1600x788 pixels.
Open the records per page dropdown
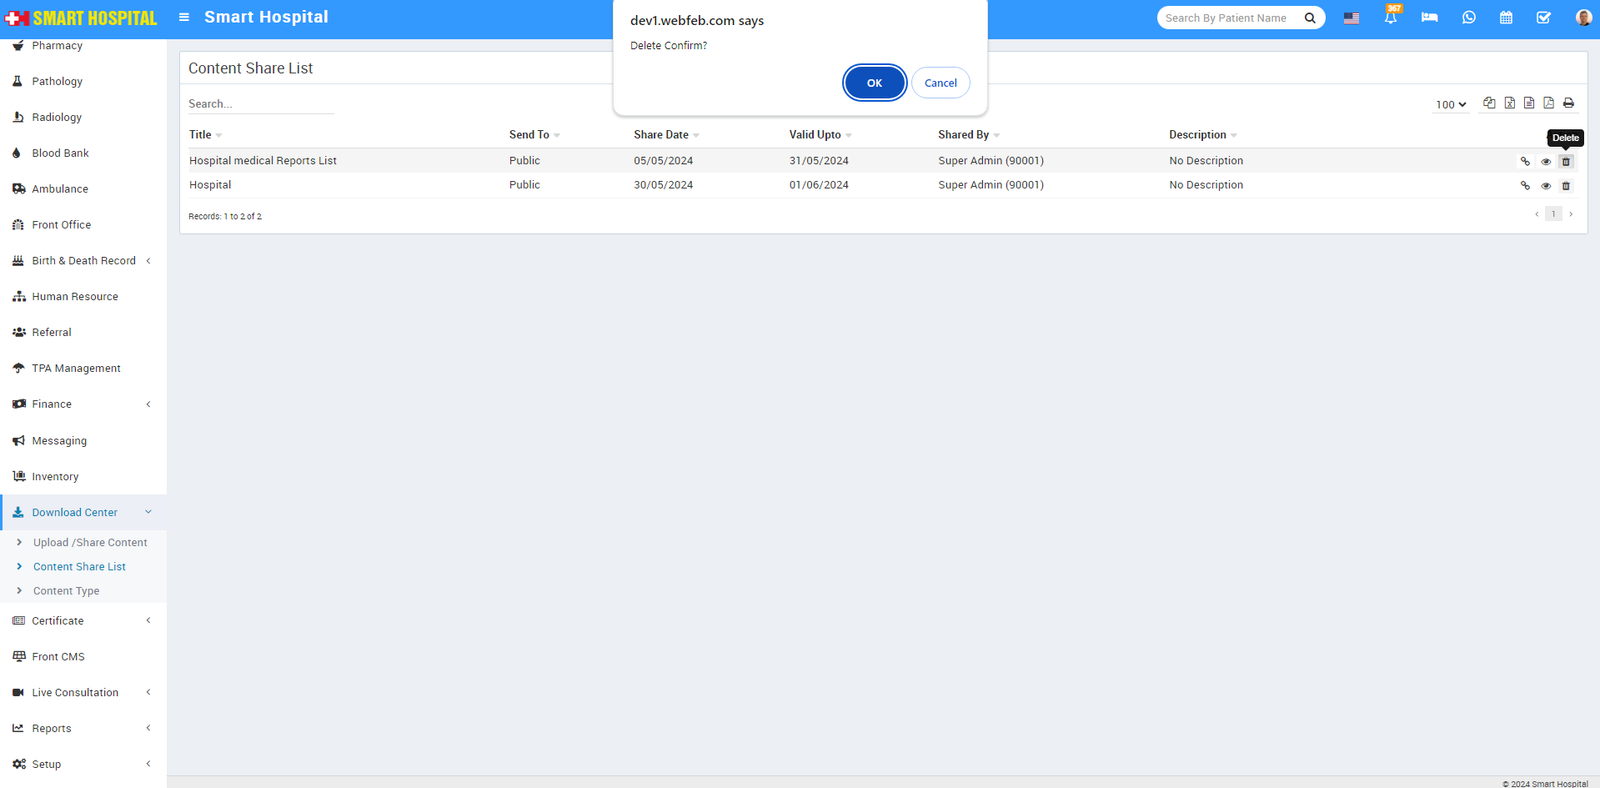click(x=1450, y=104)
